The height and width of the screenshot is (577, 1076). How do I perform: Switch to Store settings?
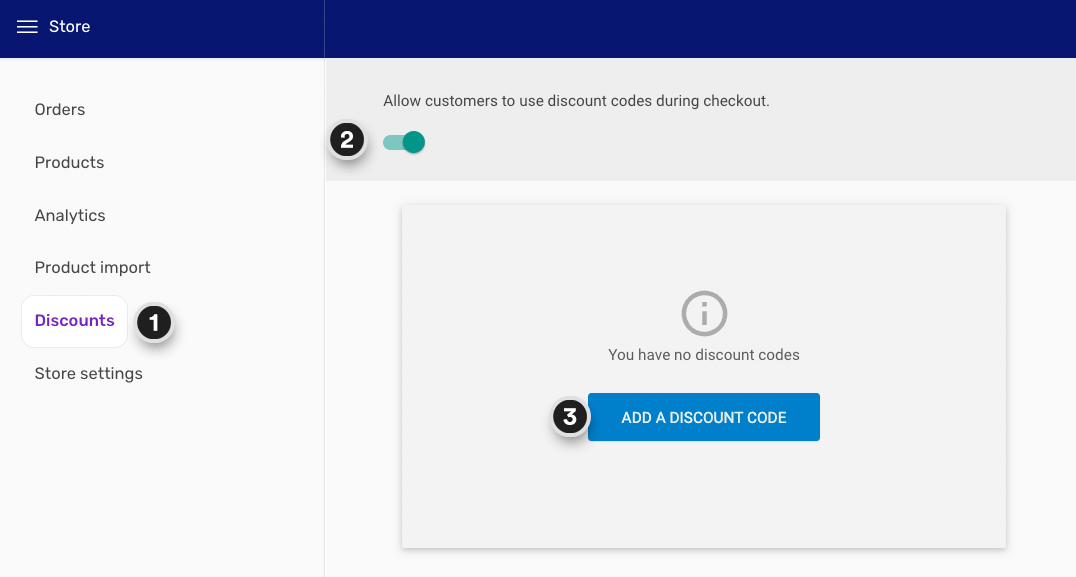(88, 373)
